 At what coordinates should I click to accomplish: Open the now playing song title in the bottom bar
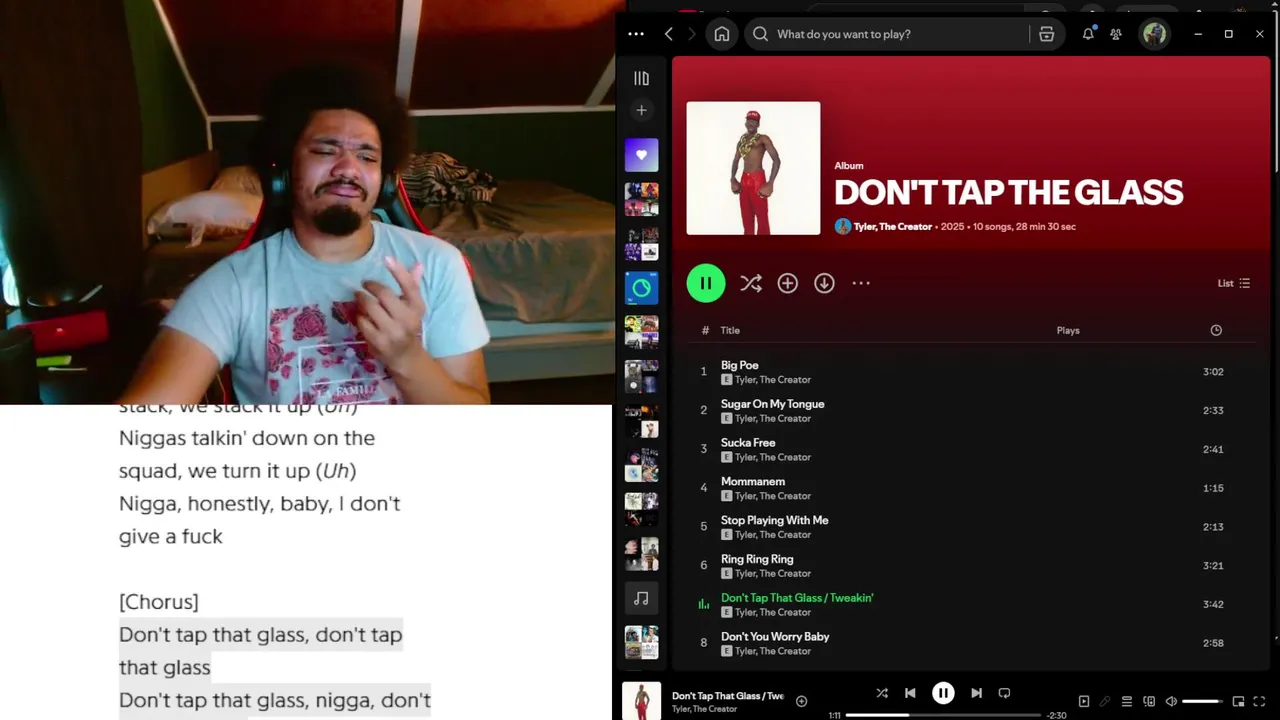[x=727, y=696]
